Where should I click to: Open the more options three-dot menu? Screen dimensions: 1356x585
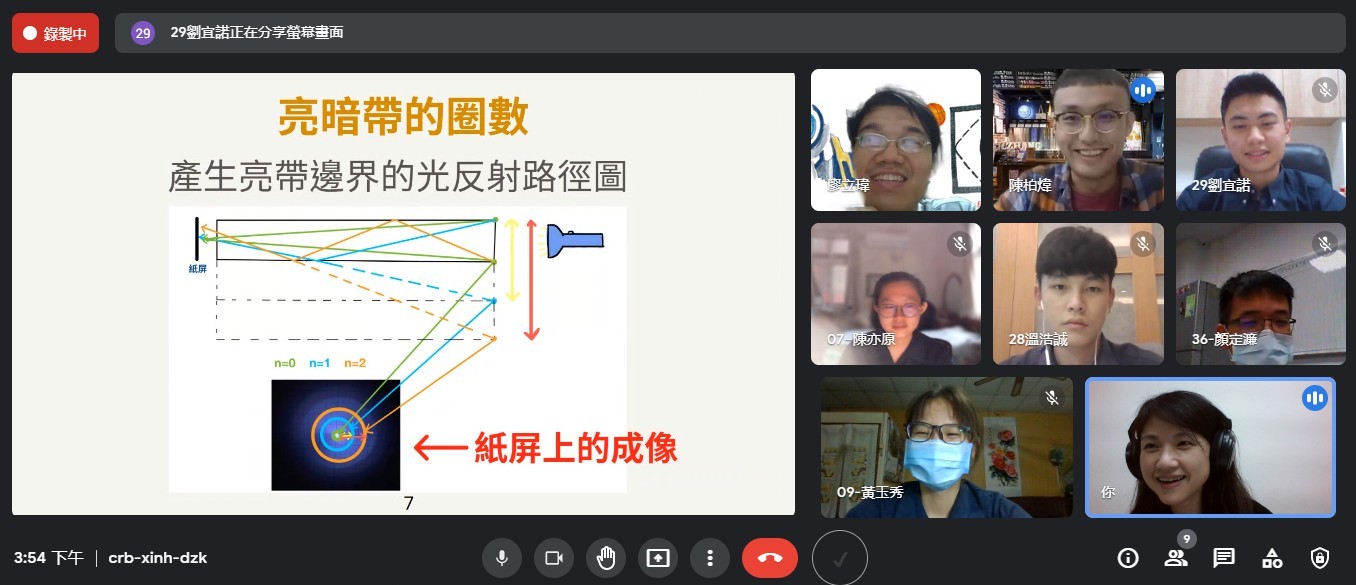coord(710,558)
